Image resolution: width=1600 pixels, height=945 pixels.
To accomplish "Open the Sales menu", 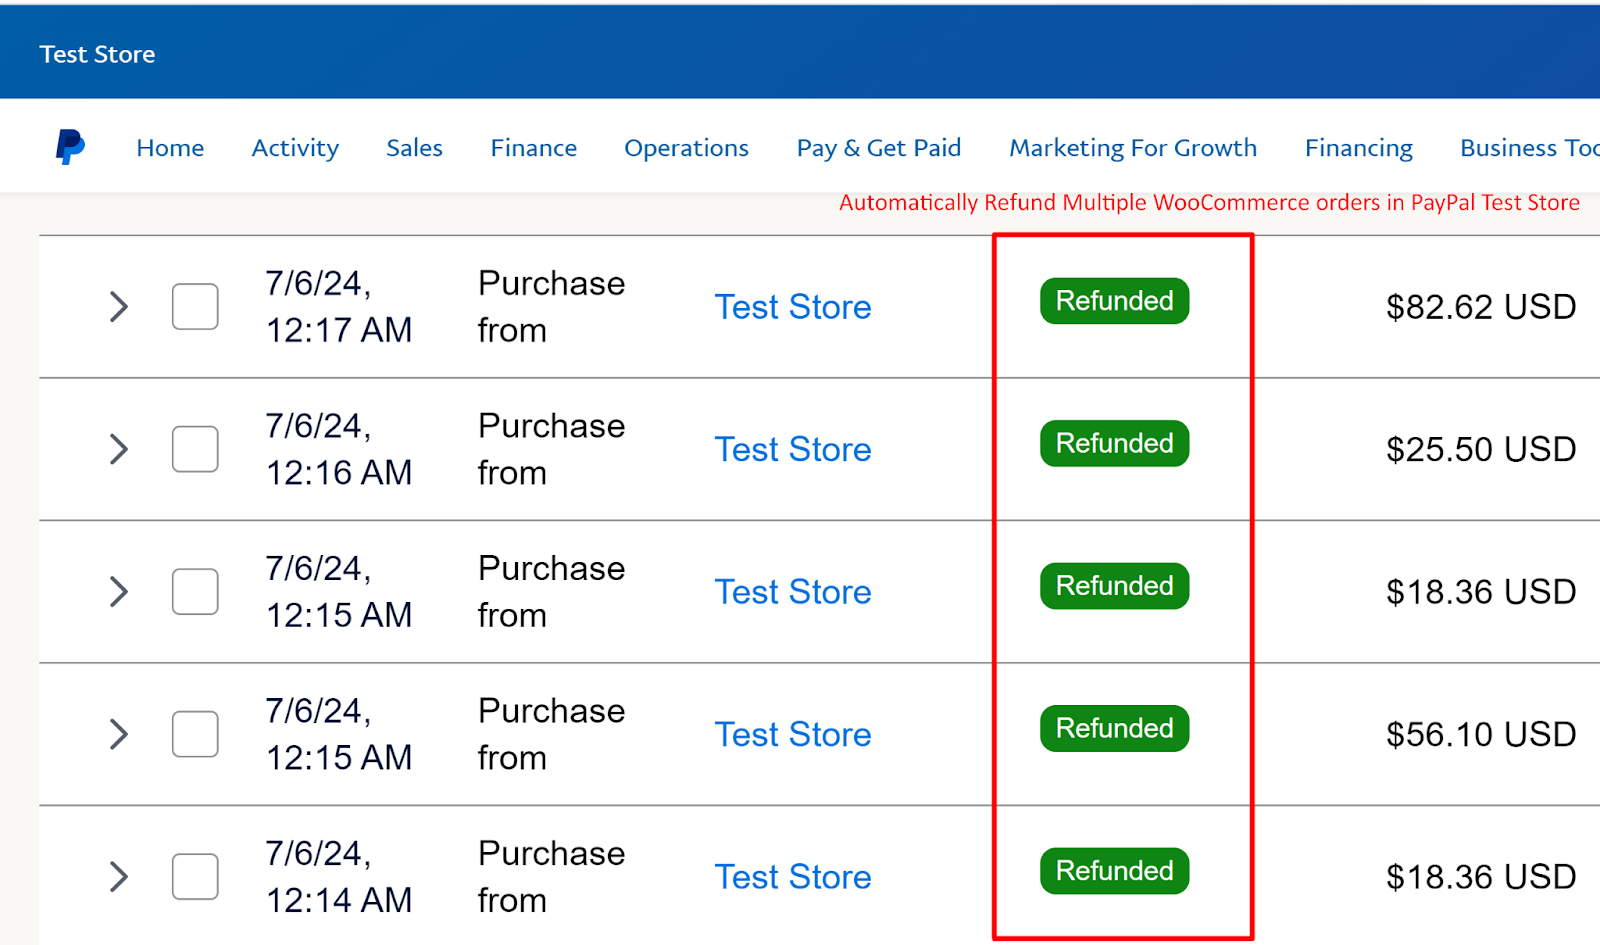I will point(414,148).
